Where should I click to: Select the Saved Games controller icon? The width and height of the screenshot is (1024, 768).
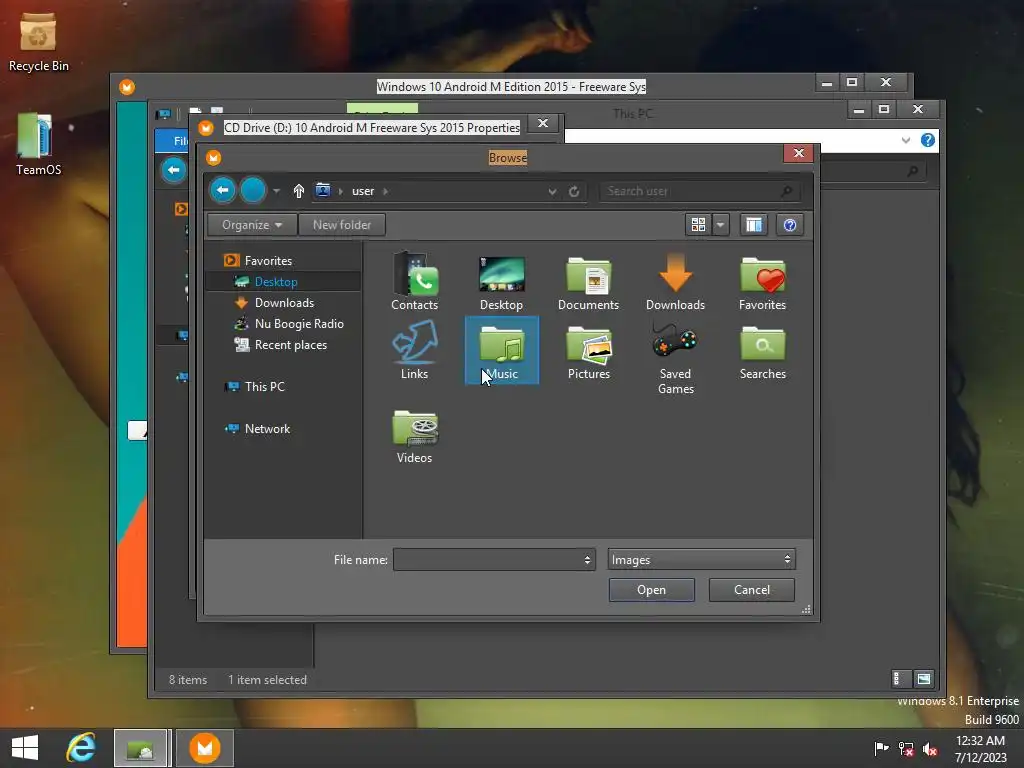[x=675, y=359]
